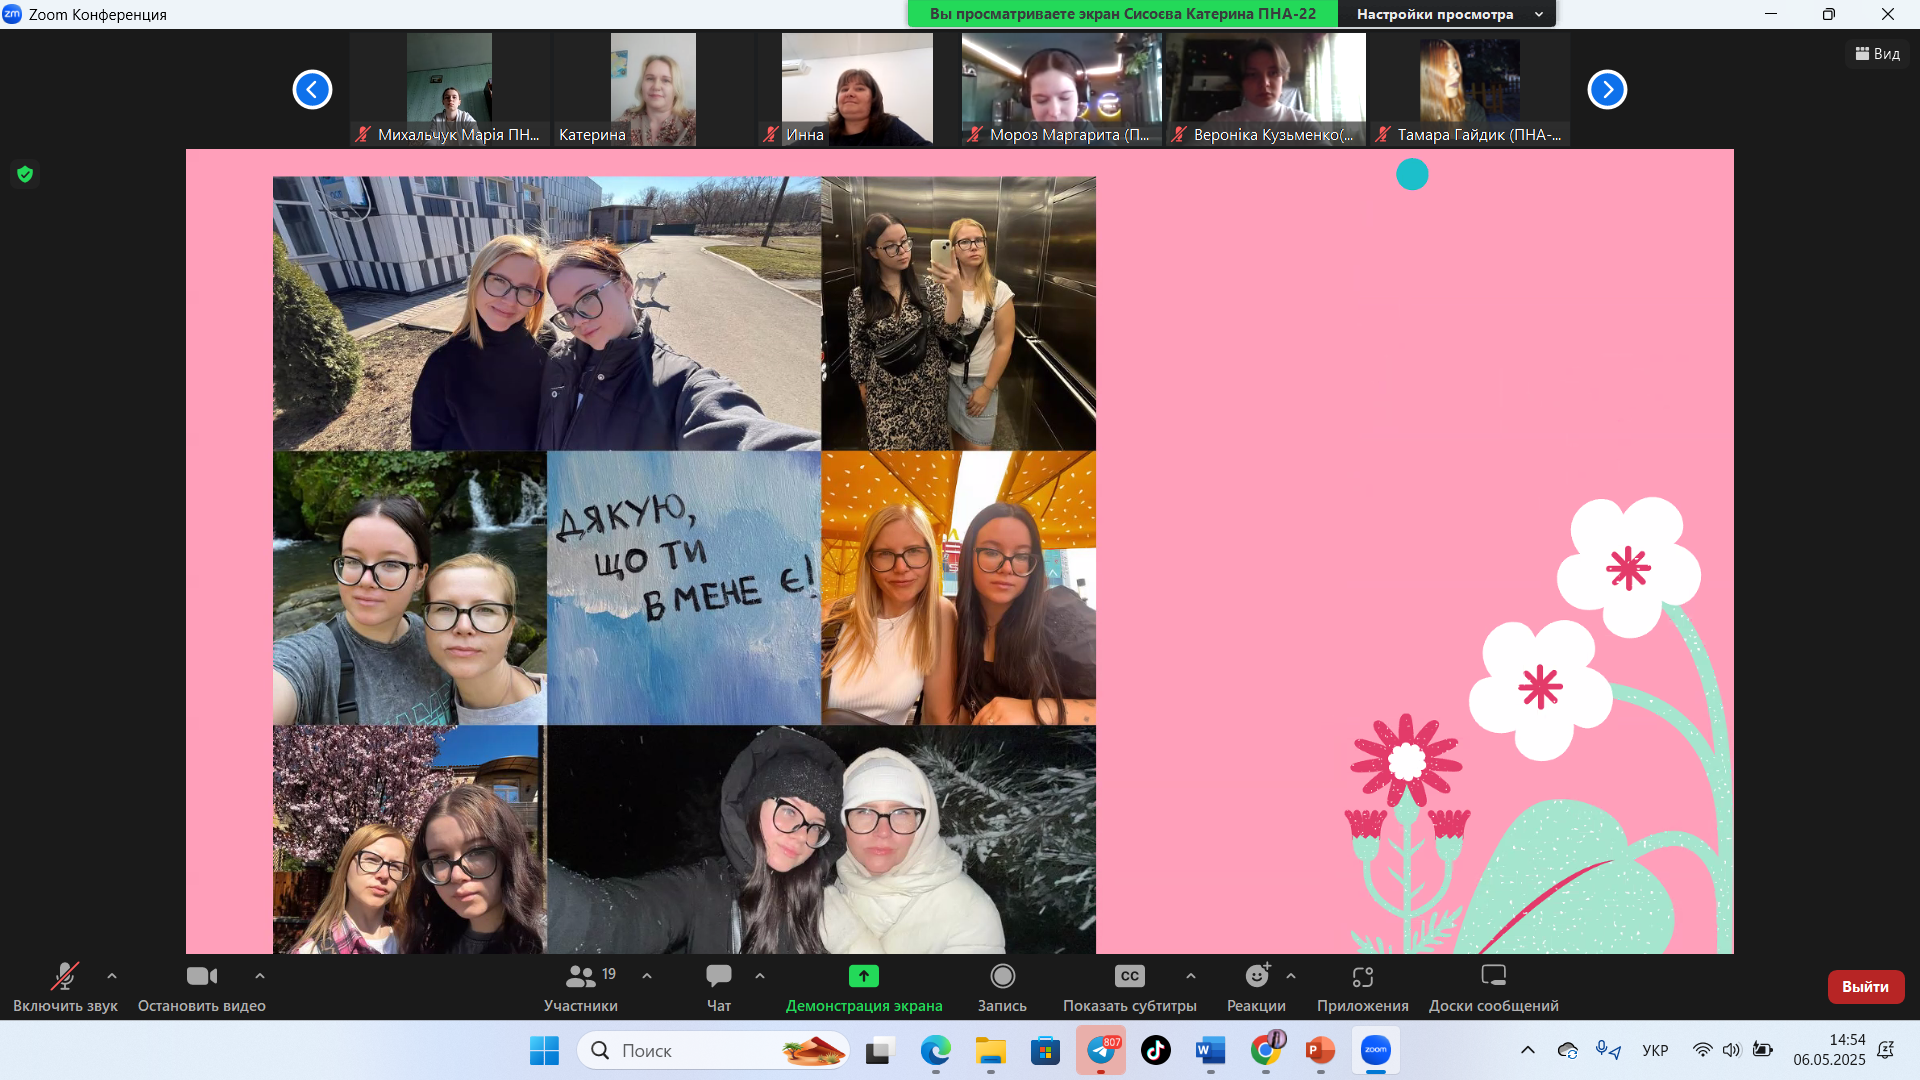Open the Reactions emoji icon
This screenshot has height=1080, width=1920.
click(x=1256, y=976)
